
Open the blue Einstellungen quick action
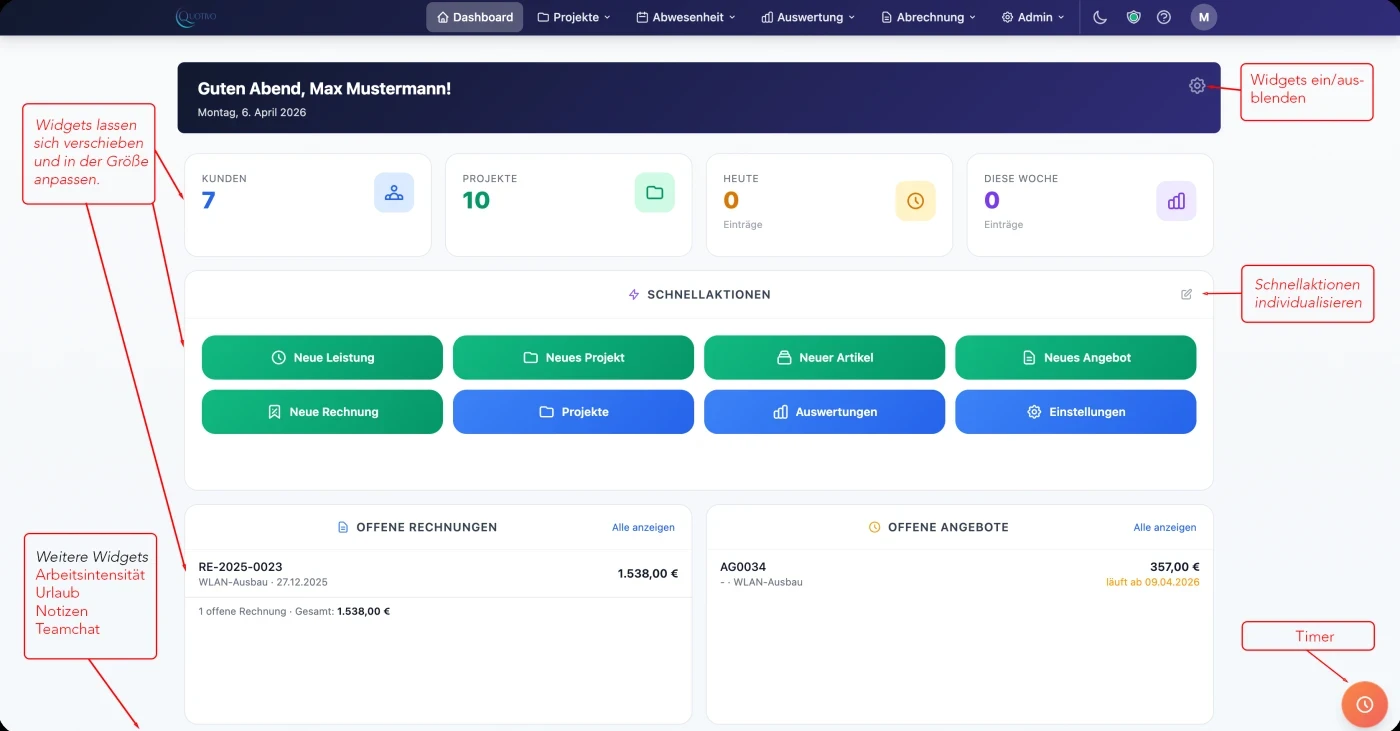pos(1075,412)
